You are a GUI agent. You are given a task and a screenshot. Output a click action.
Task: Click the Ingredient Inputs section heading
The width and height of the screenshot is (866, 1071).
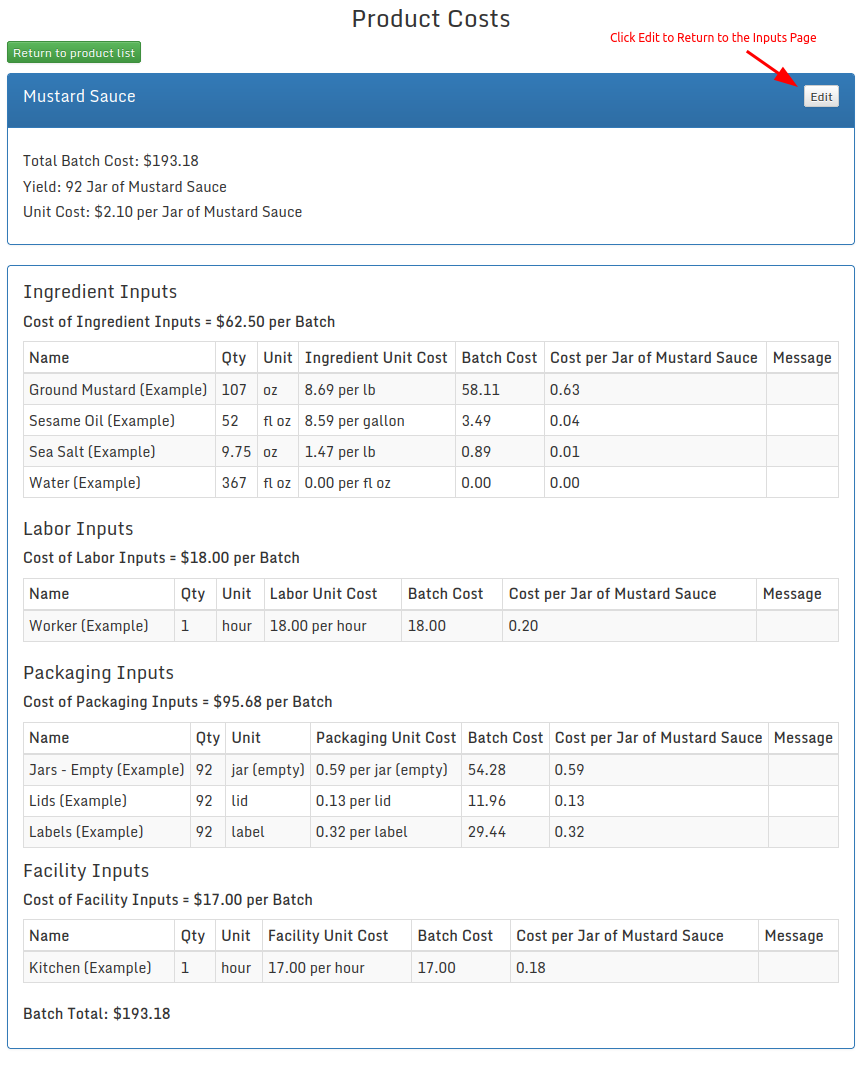click(100, 292)
